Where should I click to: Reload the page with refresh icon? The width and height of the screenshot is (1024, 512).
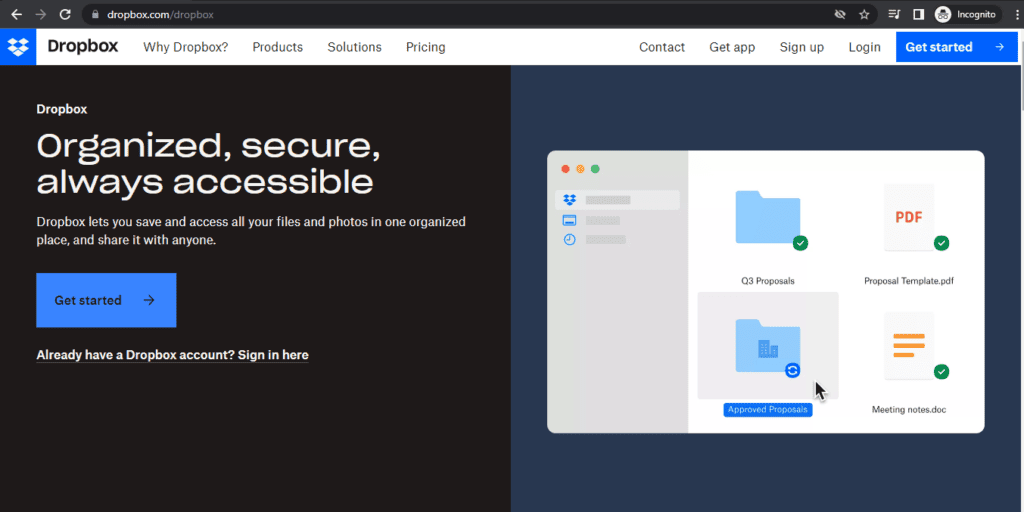click(65, 14)
